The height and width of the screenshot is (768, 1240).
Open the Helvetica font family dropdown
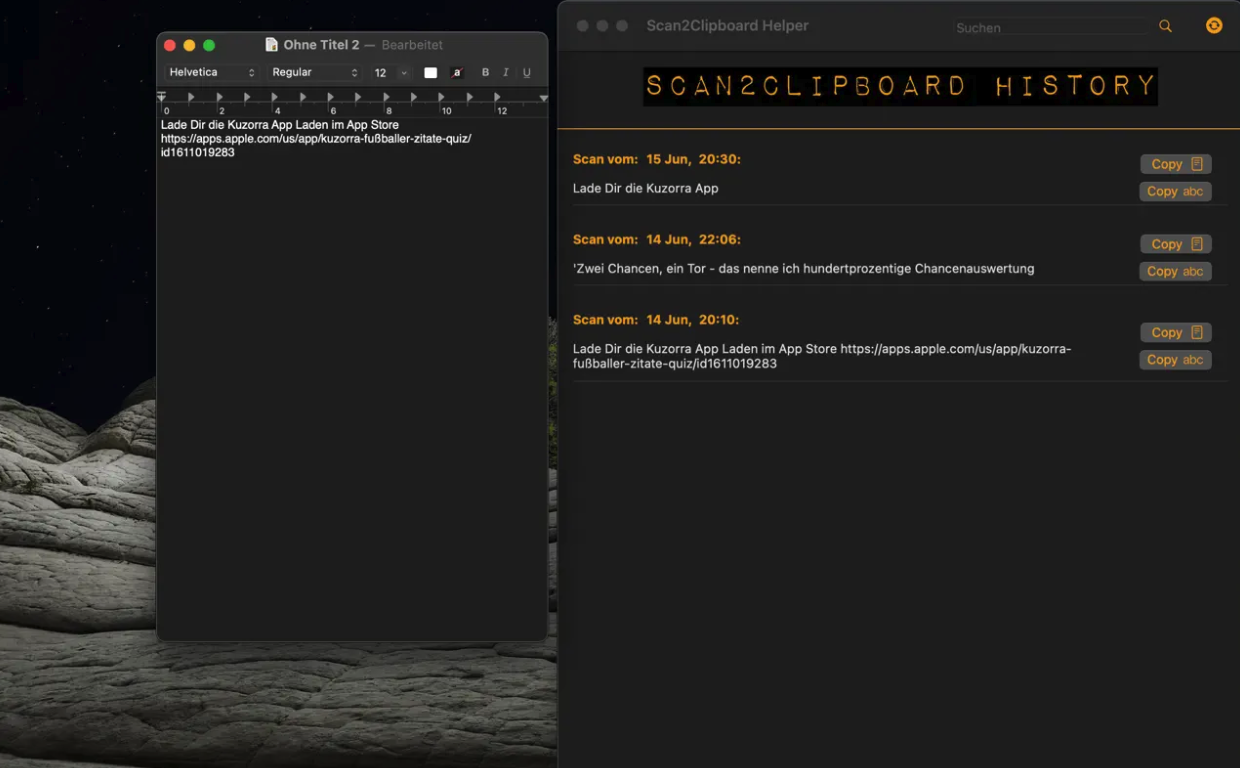click(x=211, y=73)
